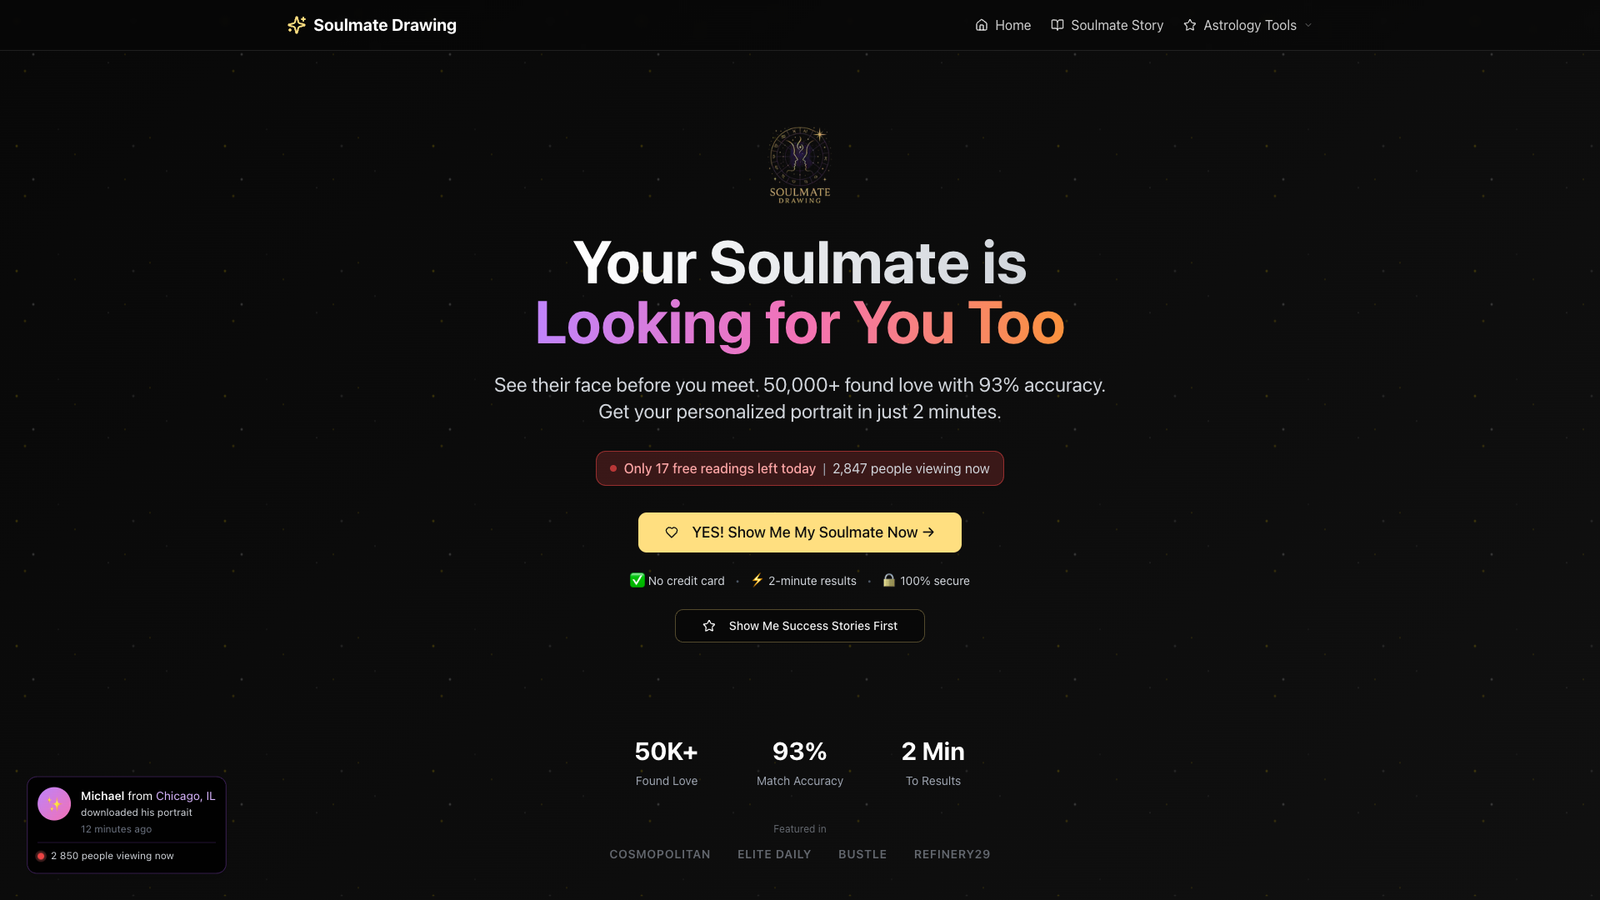Click the circular Soulmate Drawing emblem logo
The image size is (1600, 900).
point(800,165)
